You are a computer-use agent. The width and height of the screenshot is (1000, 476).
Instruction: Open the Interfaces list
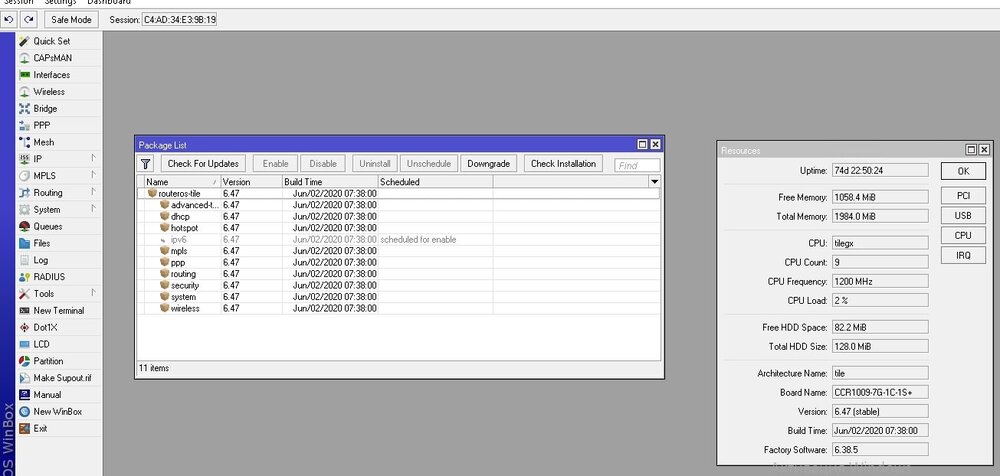[x=51, y=75]
